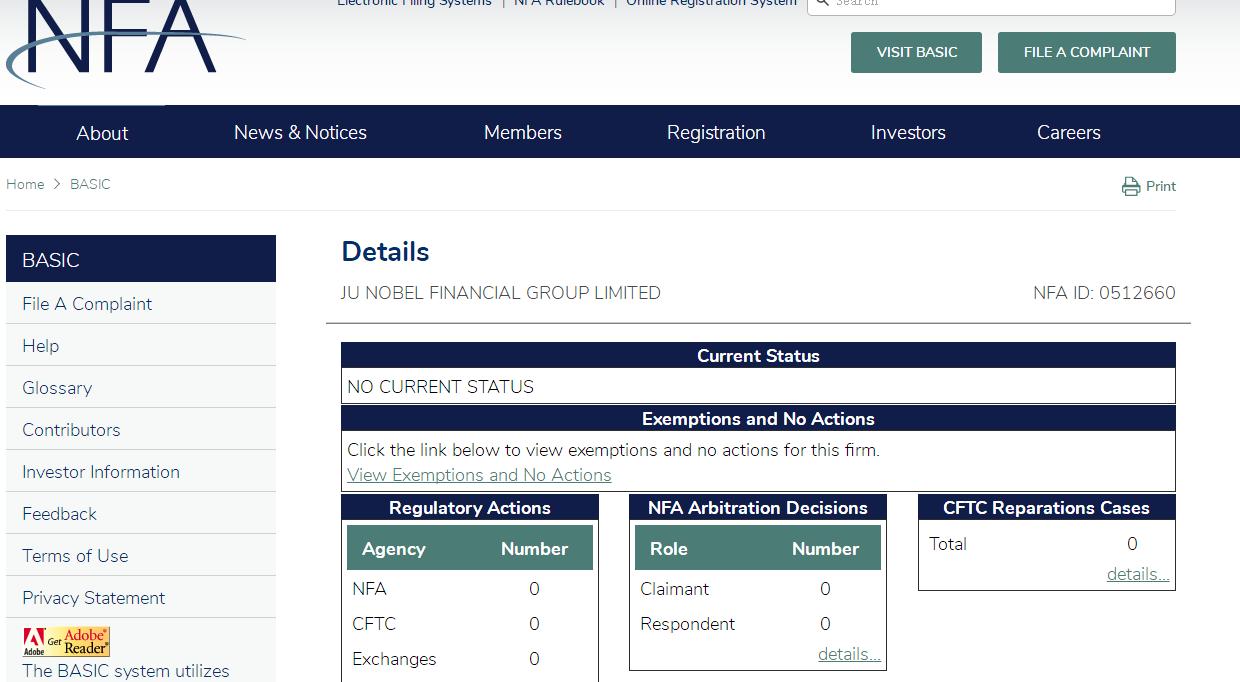Click the Details page heading
This screenshot has height=682, width=1240.
[x=385, y=252]
